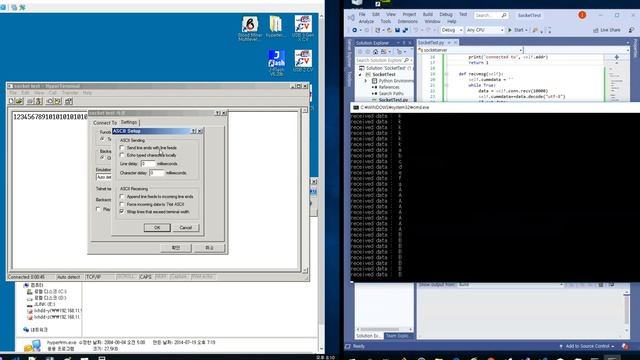Viewport: 640px width, 360px height.
Task: Click the Visual Studio logo icon
Action: click(x=351, y=18)
